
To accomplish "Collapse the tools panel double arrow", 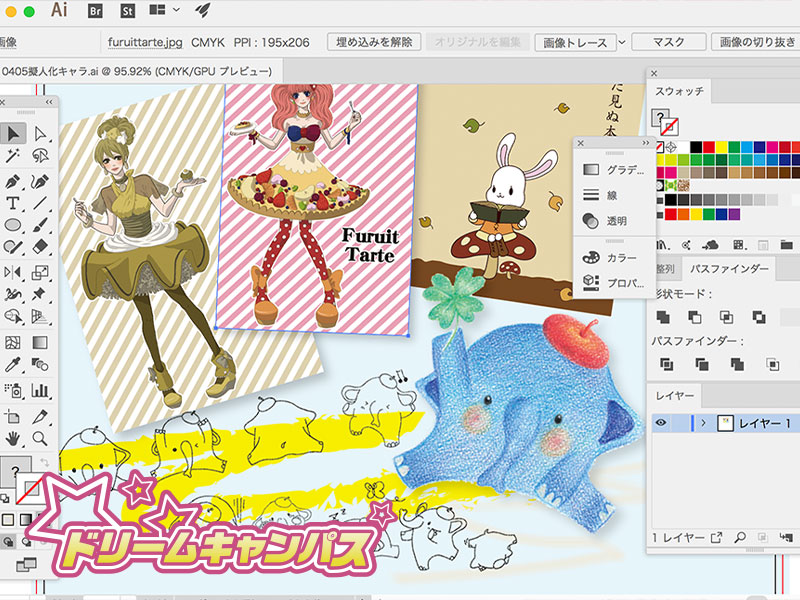I will (49, 102).
